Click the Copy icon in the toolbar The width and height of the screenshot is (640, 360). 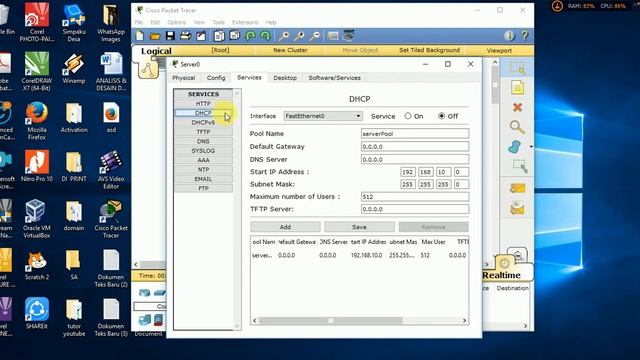(219, 36)
